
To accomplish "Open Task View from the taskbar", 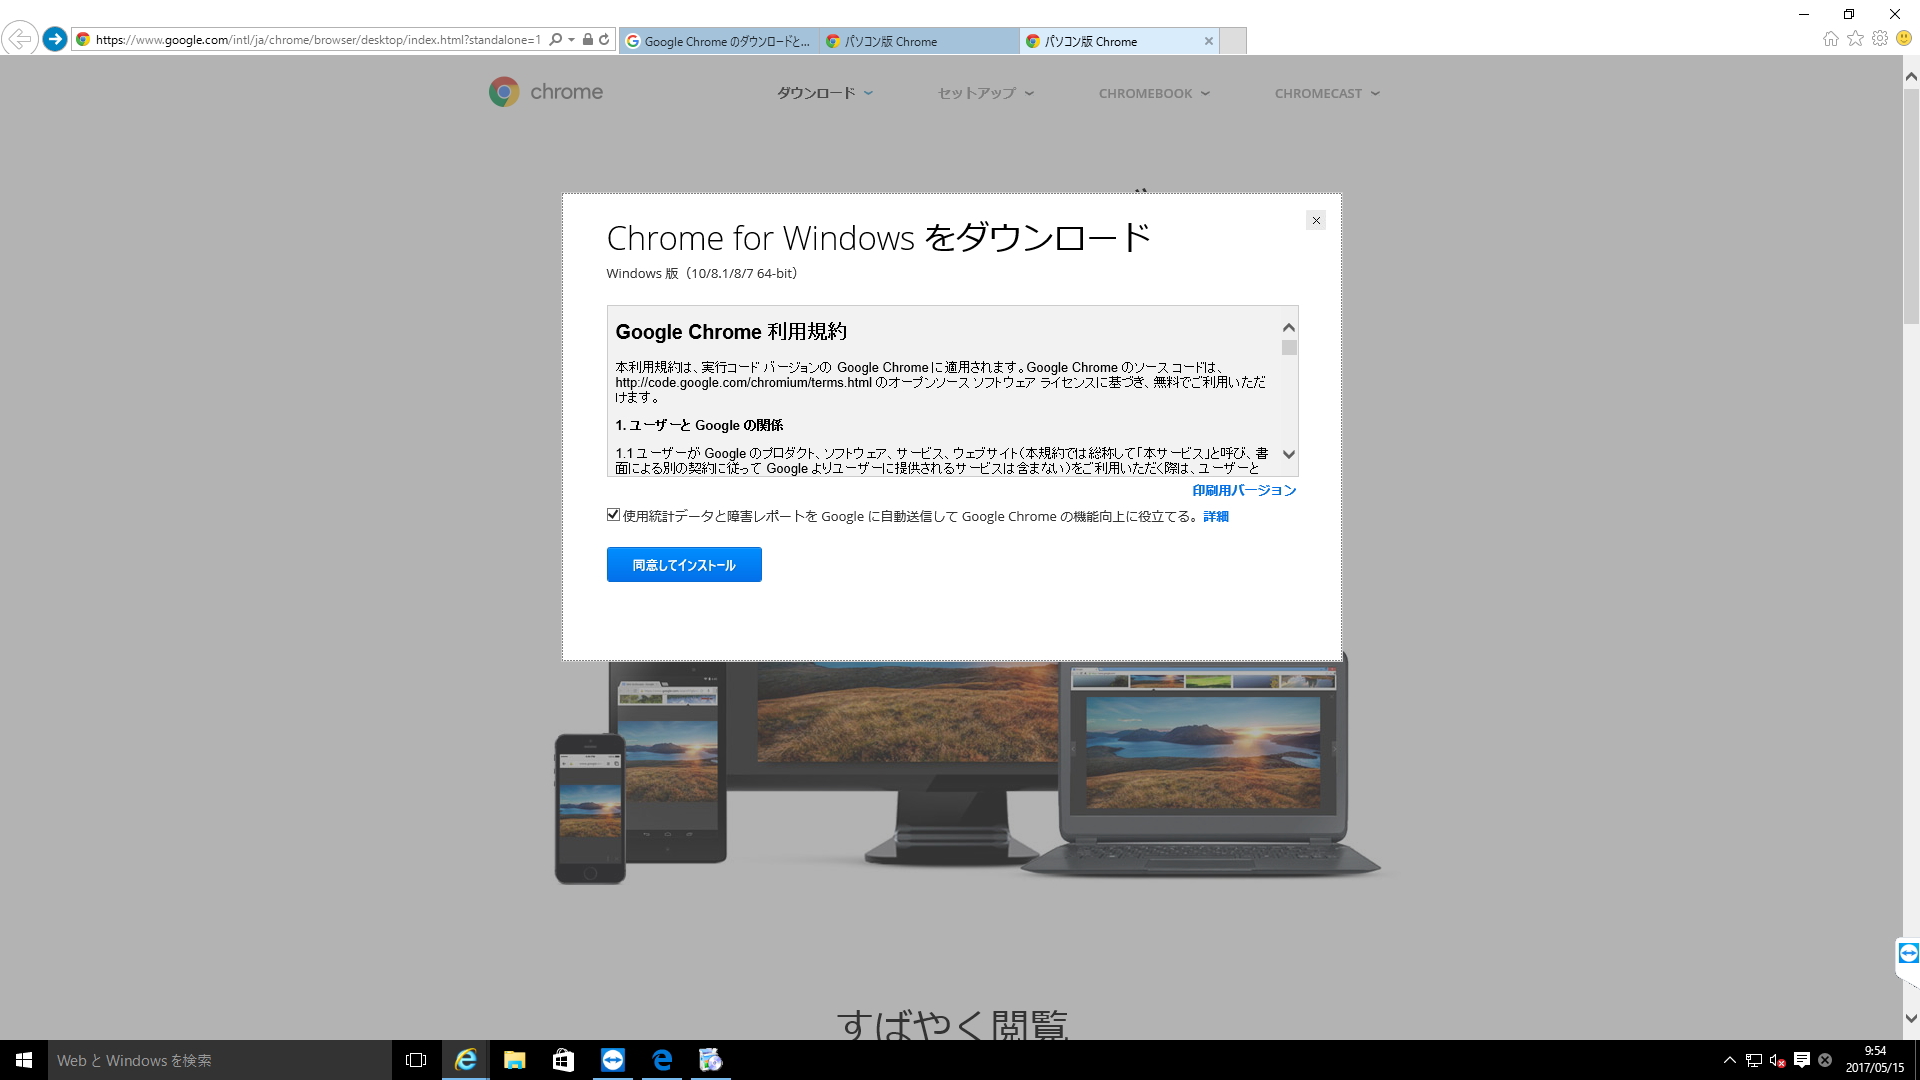I will pyautogui.click(x=416, y=1060).
